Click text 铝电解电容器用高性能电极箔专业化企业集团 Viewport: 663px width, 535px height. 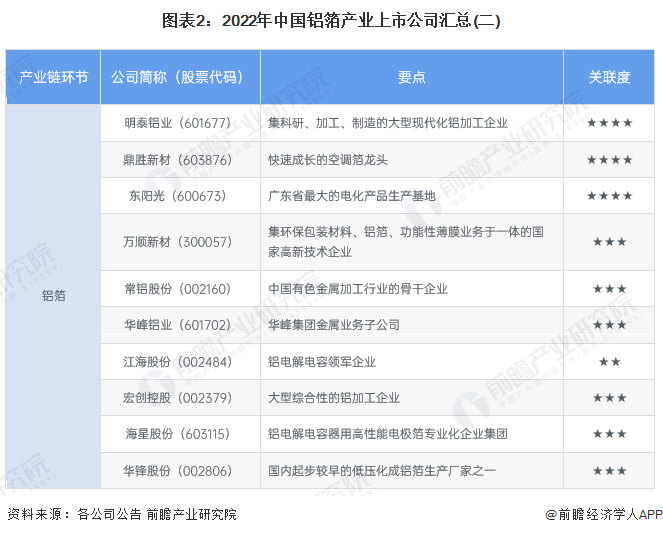(388, 434)
